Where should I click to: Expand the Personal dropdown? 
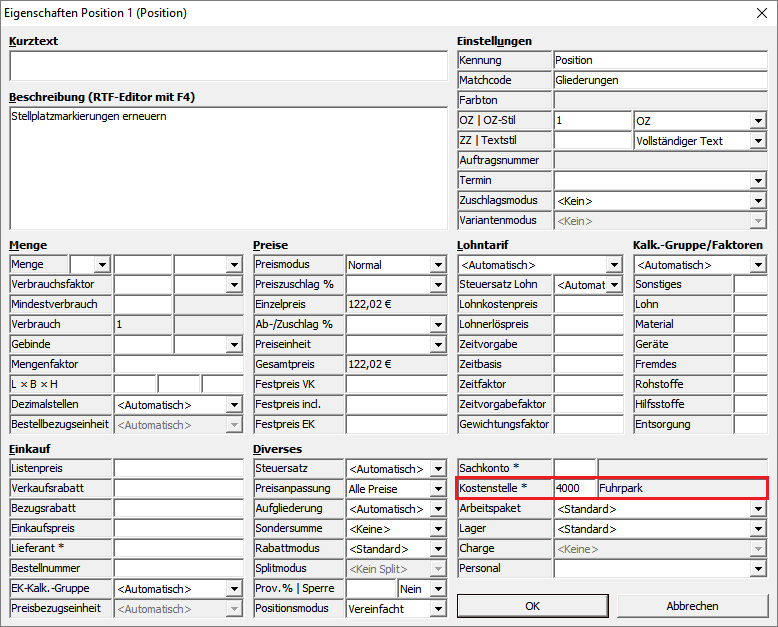click(758, 569)
